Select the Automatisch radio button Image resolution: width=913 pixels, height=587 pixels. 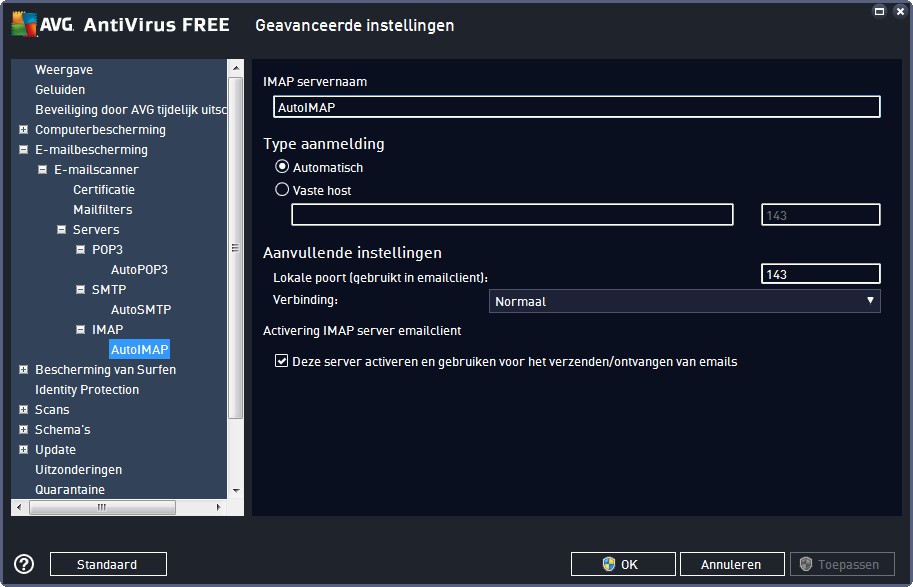tap(282, 167)
